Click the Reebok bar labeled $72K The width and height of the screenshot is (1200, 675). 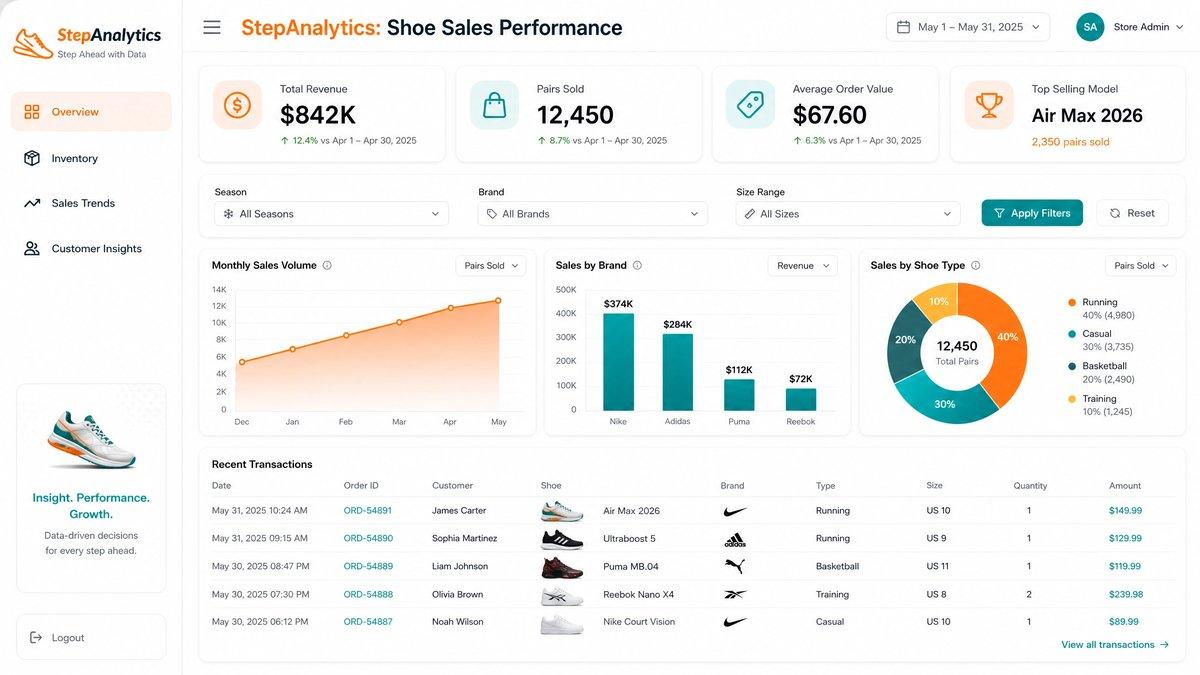801,399
